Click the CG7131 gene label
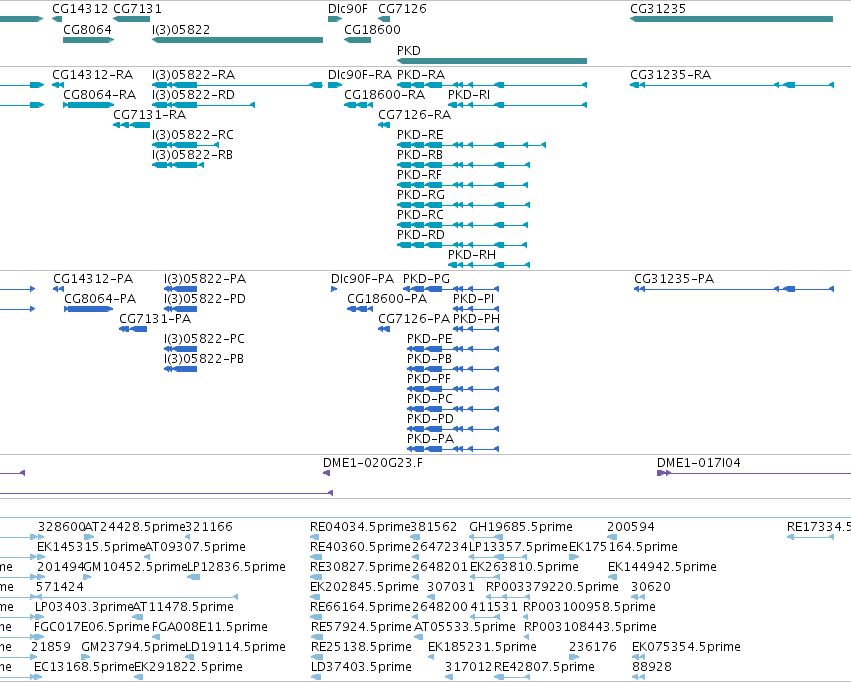Viewport: 851px width, 682px height. pos(137,9)
